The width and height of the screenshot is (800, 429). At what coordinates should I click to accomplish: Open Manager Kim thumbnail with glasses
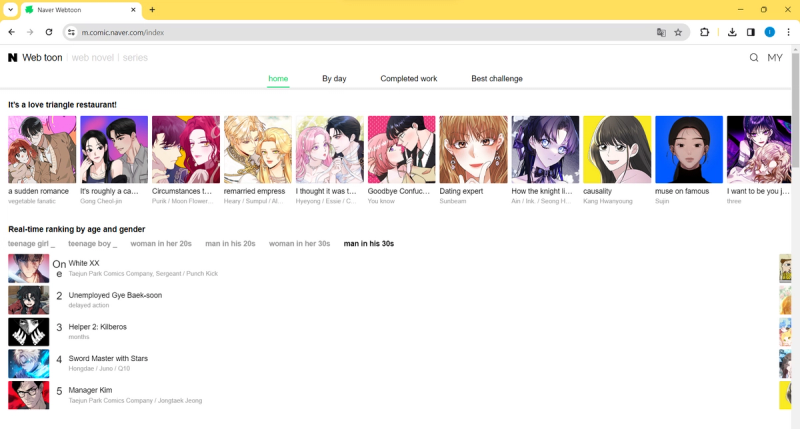pos(29,395)
